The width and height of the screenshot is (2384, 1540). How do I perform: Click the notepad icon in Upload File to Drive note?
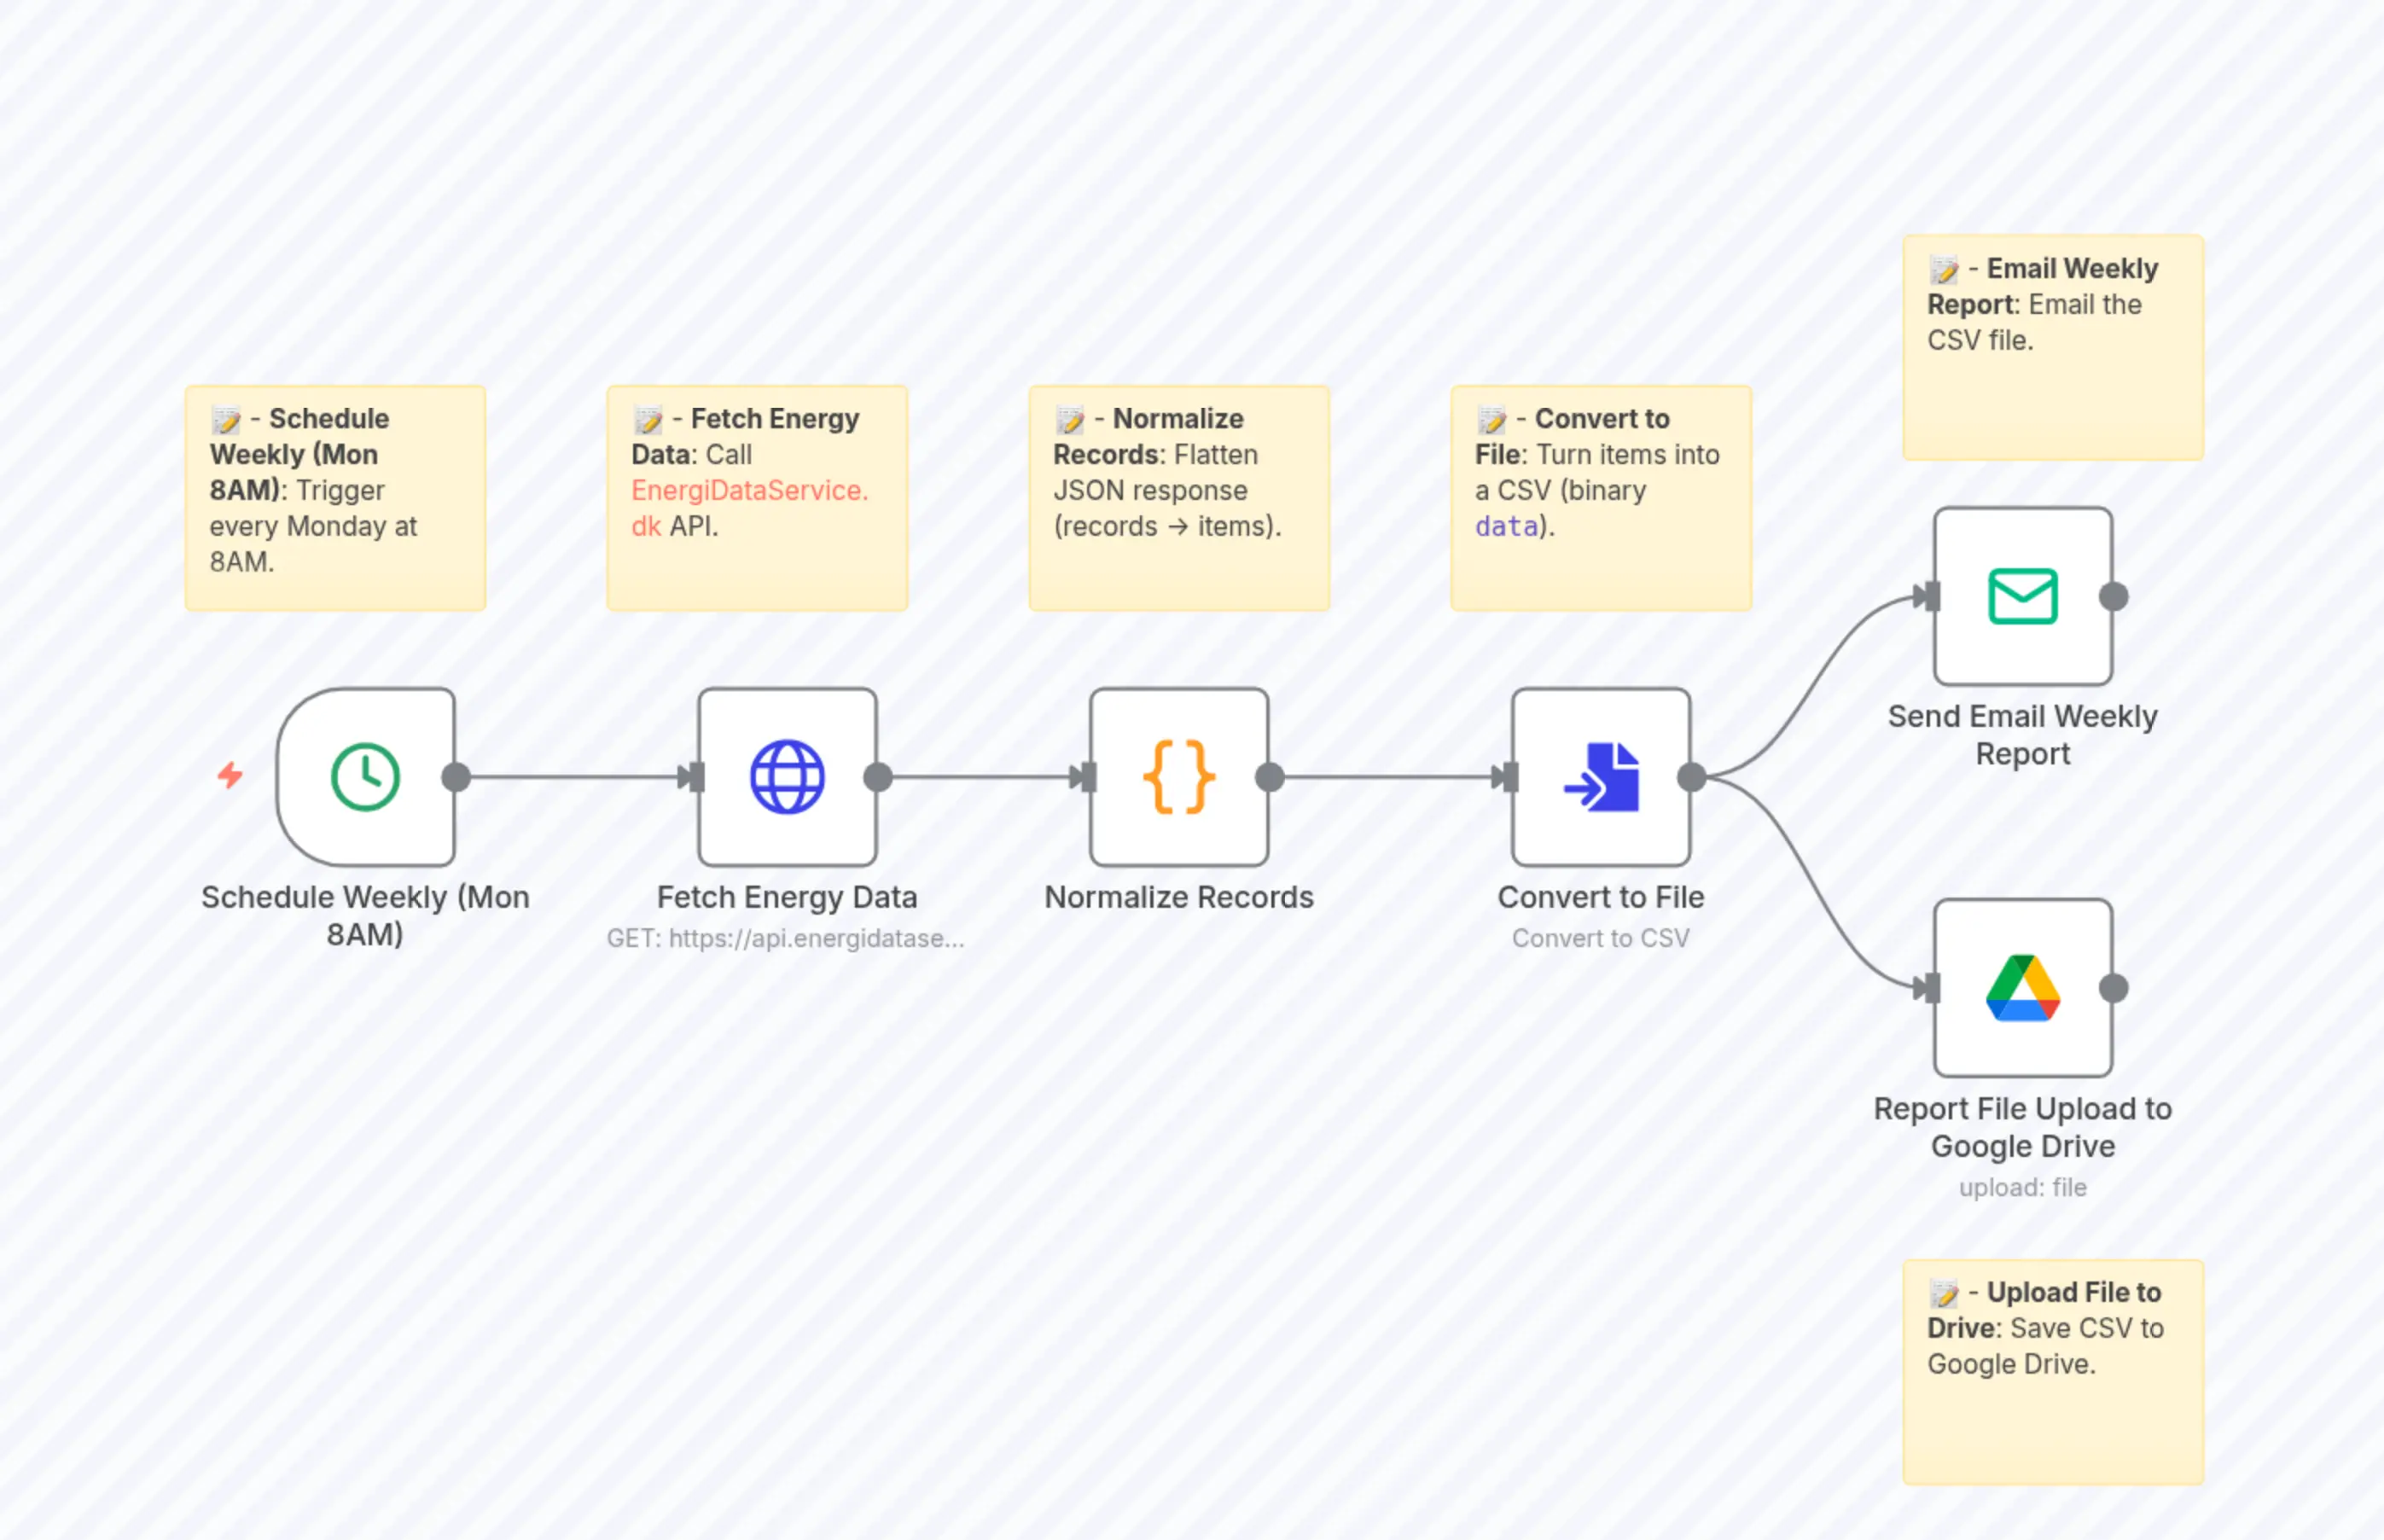[1944, 1291]
